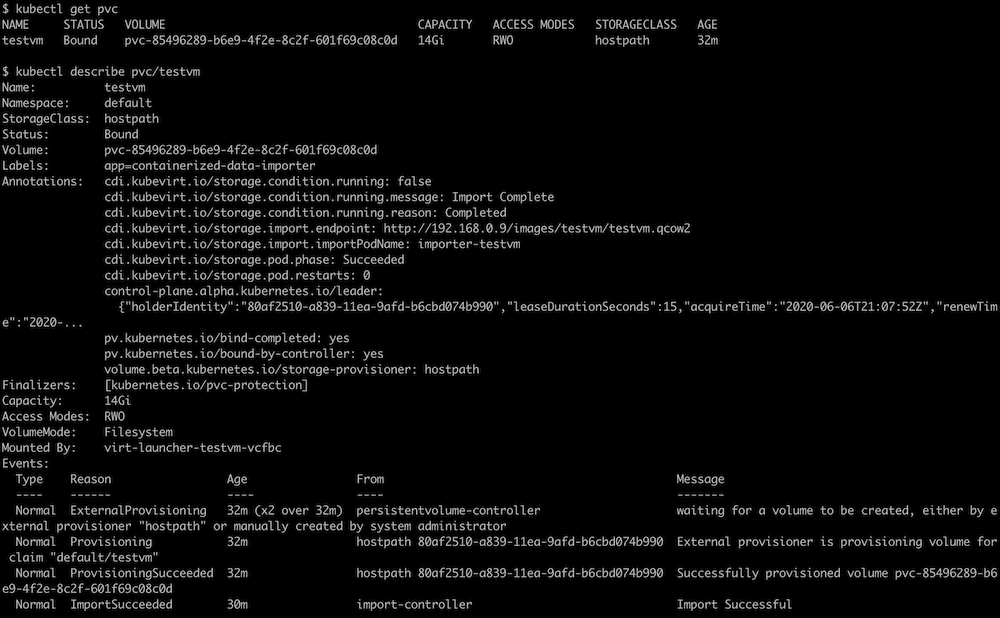
Task: Select the ExternalProvisioning event reason
Action: click(x=138, y=511)
